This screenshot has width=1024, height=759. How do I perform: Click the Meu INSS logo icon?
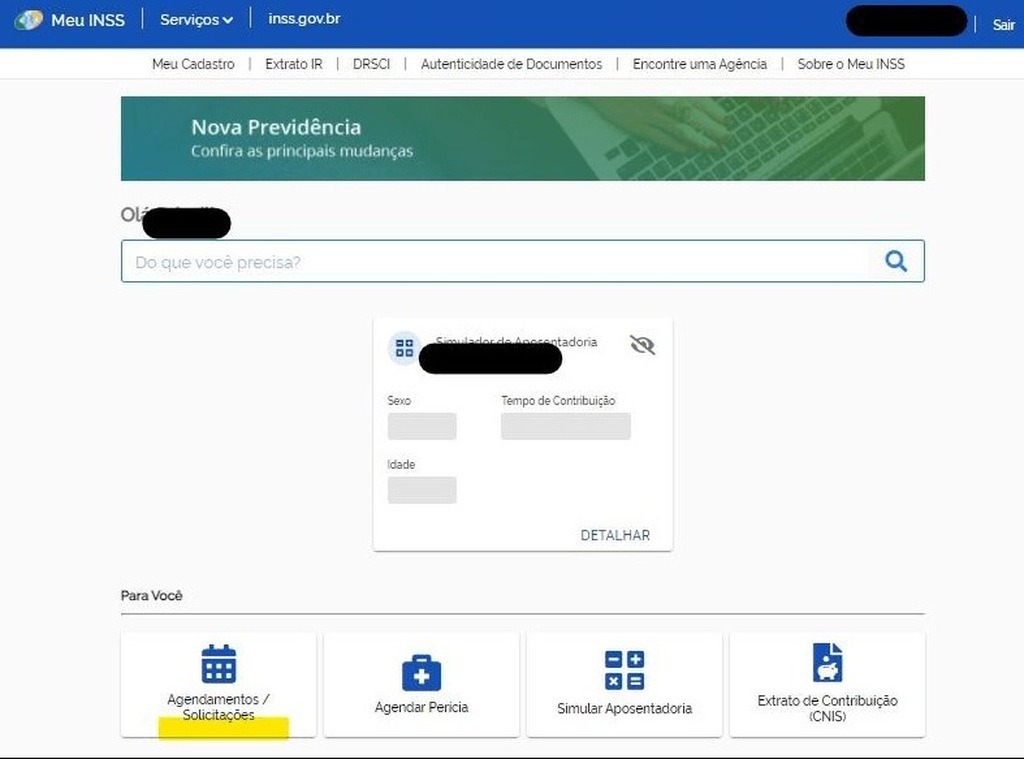pos(29,20)
